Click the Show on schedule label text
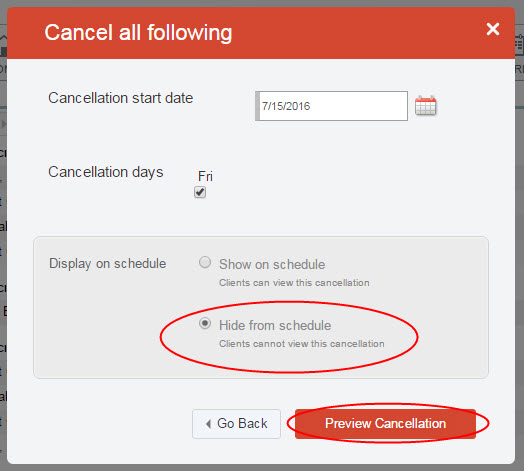The width and height of the screenshot is (524, 471). coord(272,264)
